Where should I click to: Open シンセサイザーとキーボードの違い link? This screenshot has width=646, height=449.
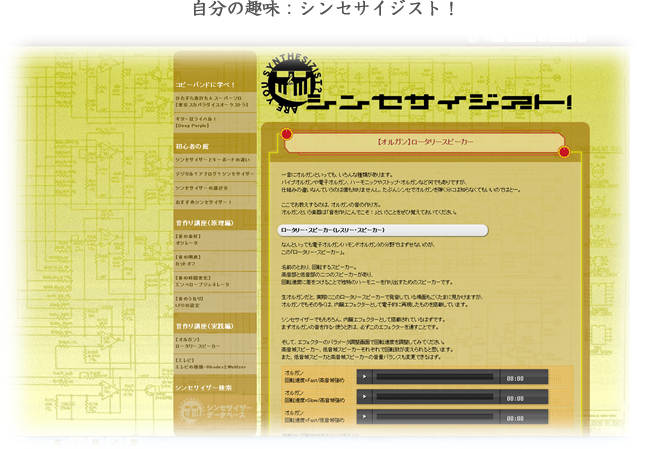coord(212,160)
